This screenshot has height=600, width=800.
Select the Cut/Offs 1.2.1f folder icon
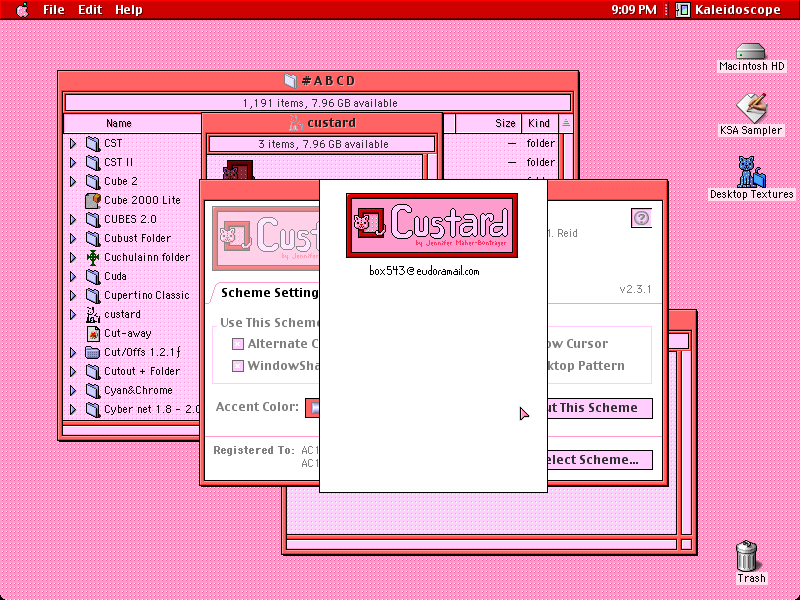point(93,353)
